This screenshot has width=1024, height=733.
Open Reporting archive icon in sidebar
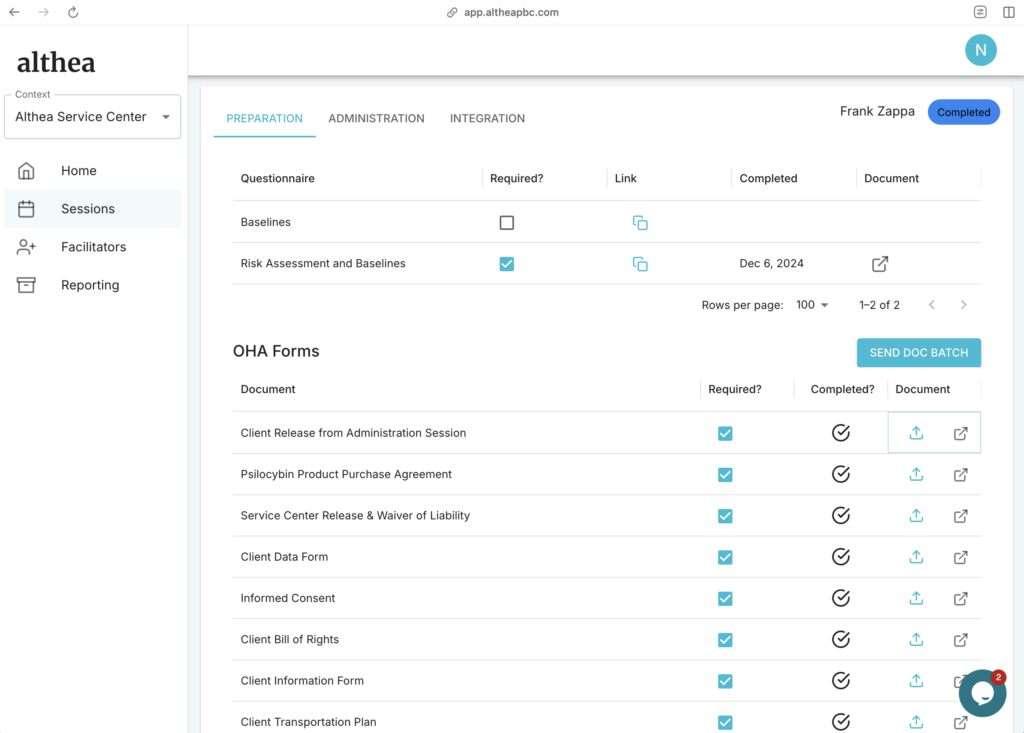coord(26,285)
